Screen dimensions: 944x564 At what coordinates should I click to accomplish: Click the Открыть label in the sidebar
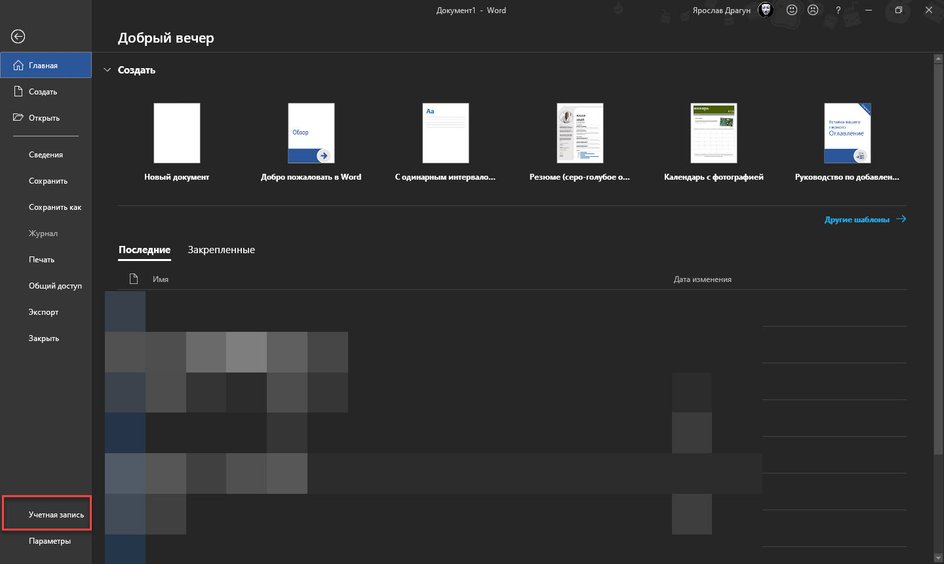coord(44,118)
